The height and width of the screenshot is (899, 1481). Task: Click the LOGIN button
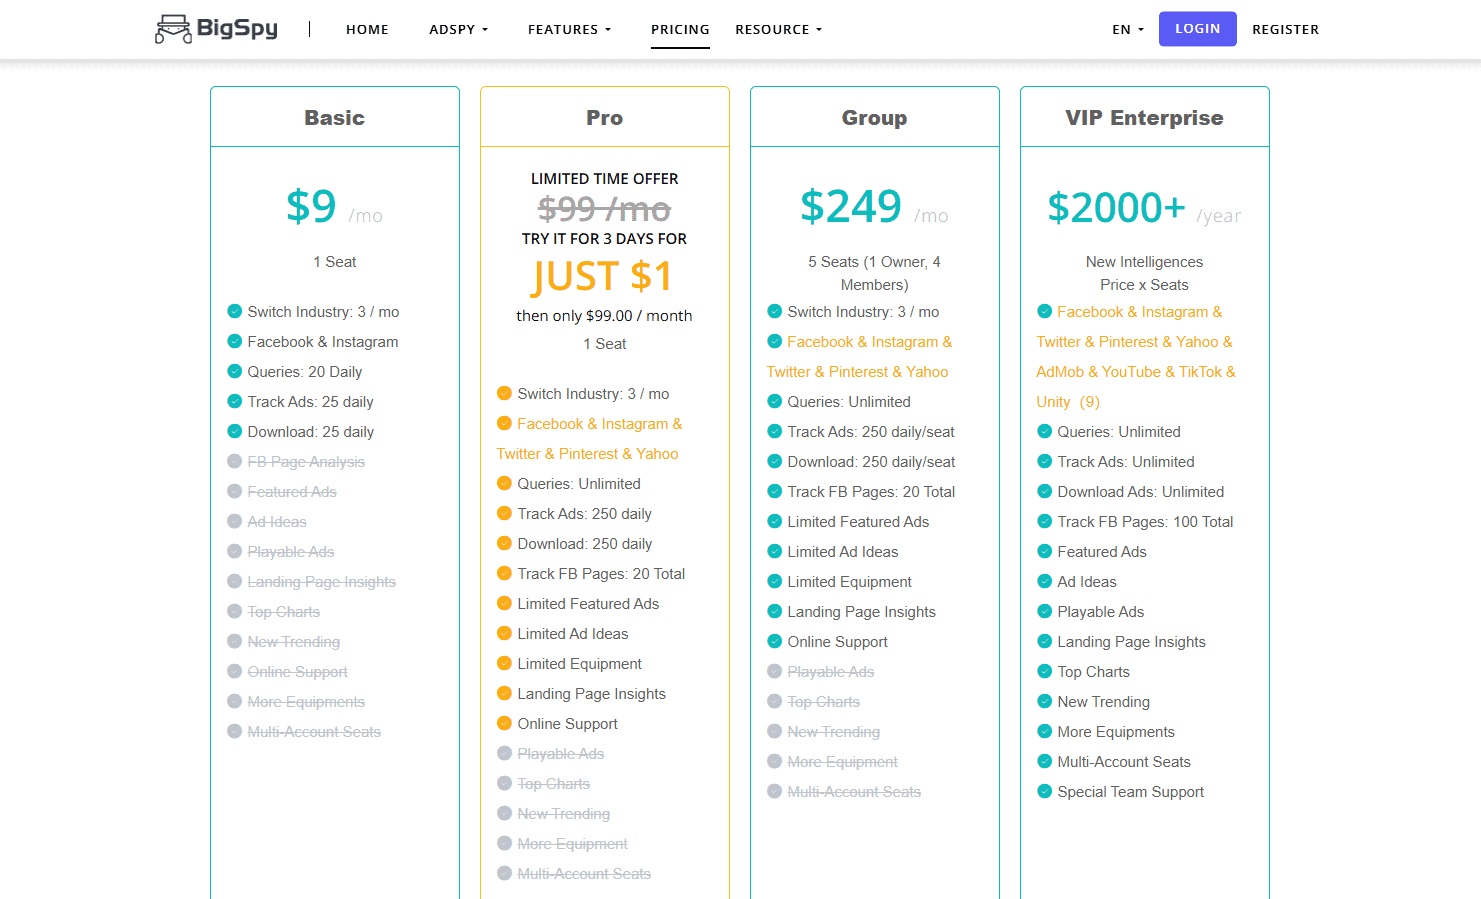[x=1198, y=29]
